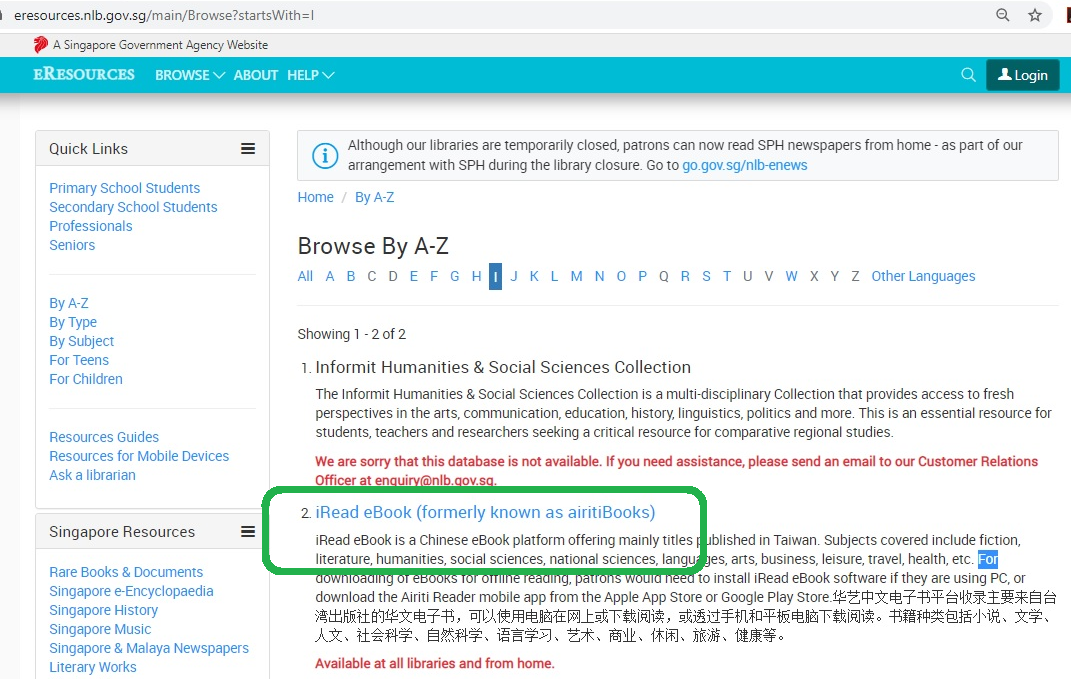Open the Literary Works link
Screen dimensions: 1071x679
(x=93, y=667)
